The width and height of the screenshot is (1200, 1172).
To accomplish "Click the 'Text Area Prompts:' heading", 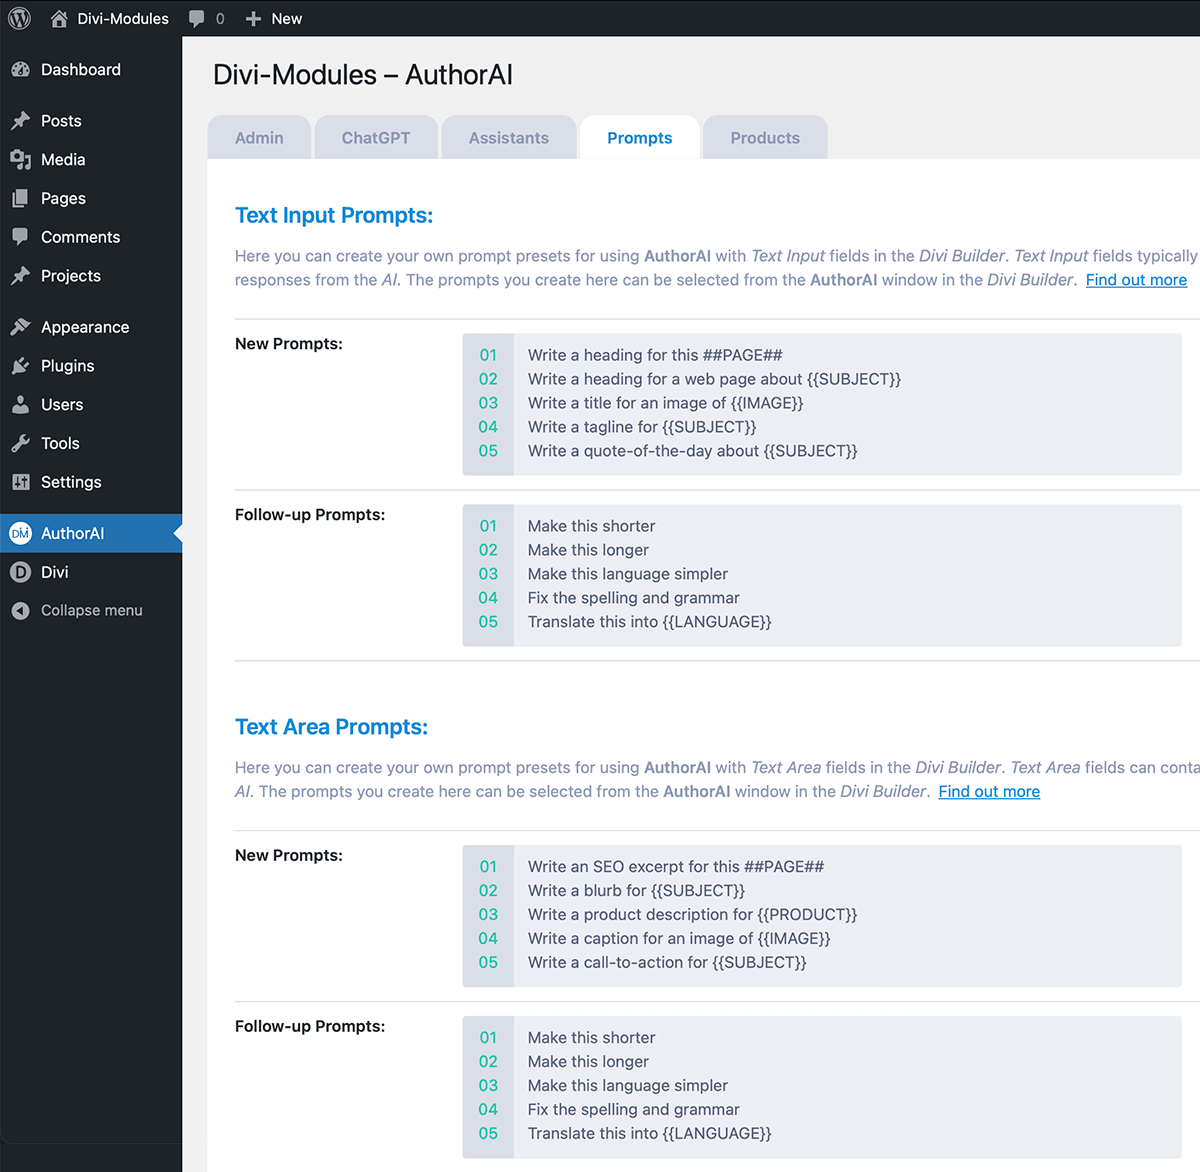I will (331, 727).
